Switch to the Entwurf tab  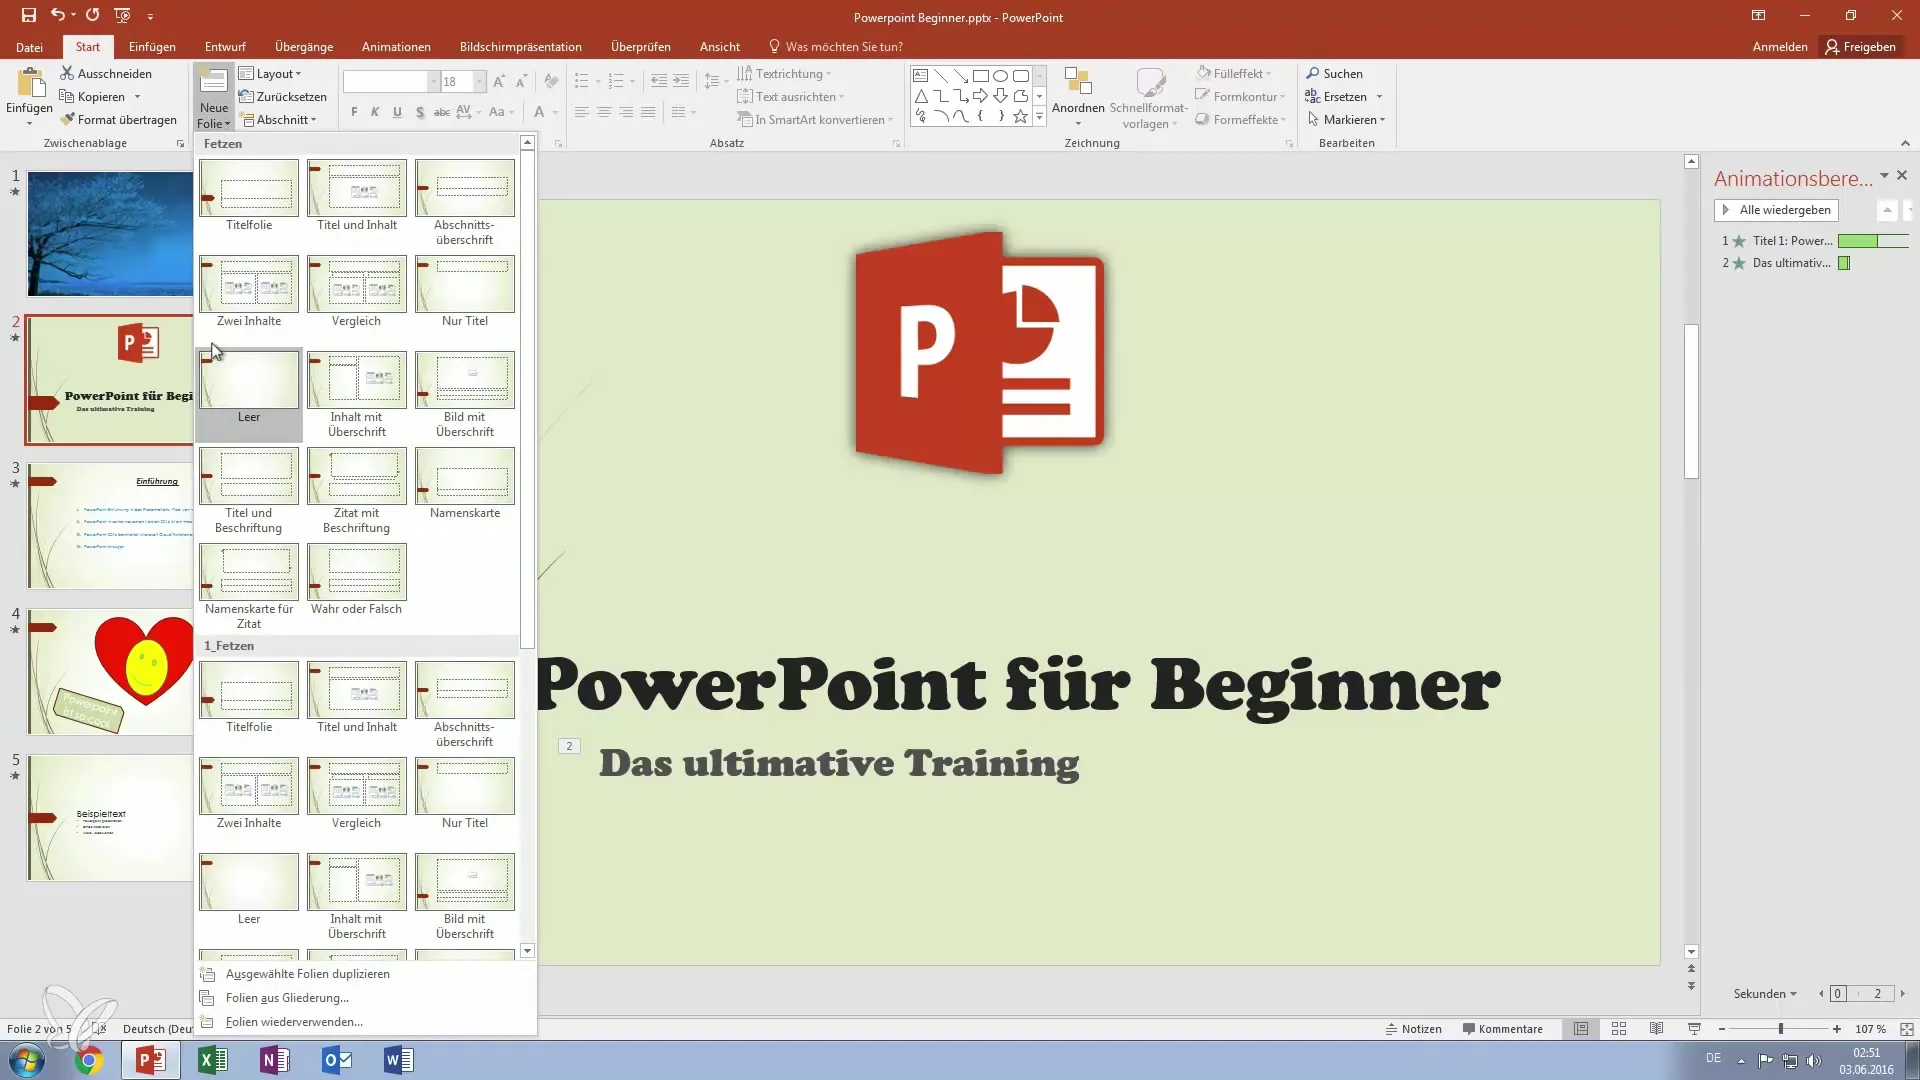(225, 47)
